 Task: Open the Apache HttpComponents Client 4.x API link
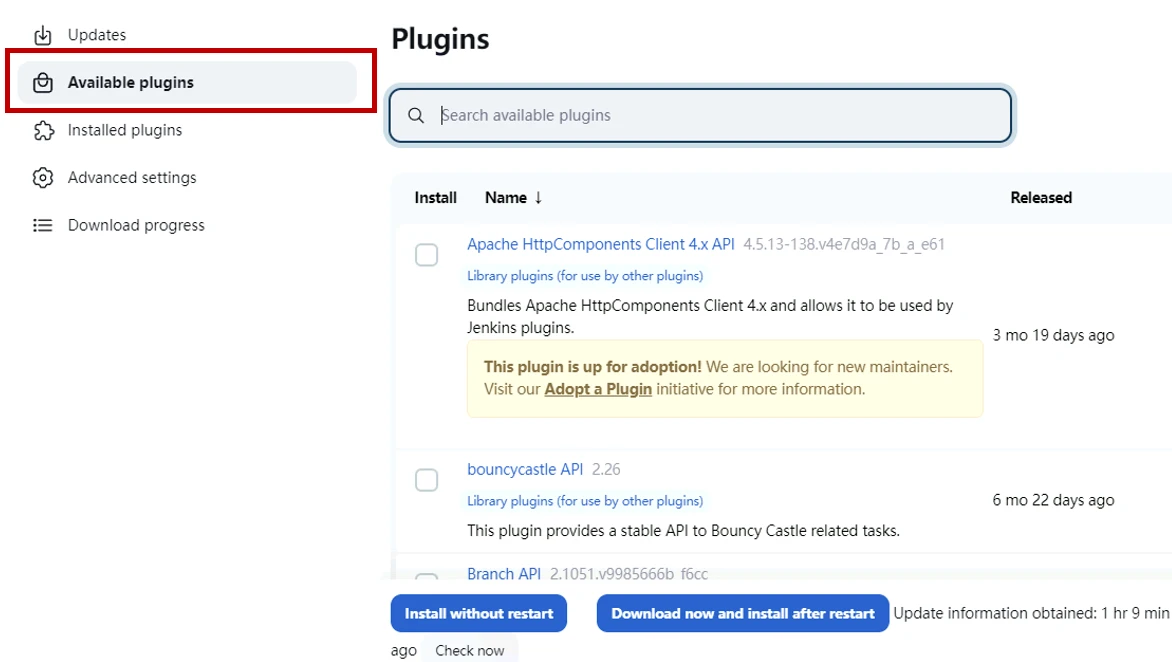click(x=600, y=244)
